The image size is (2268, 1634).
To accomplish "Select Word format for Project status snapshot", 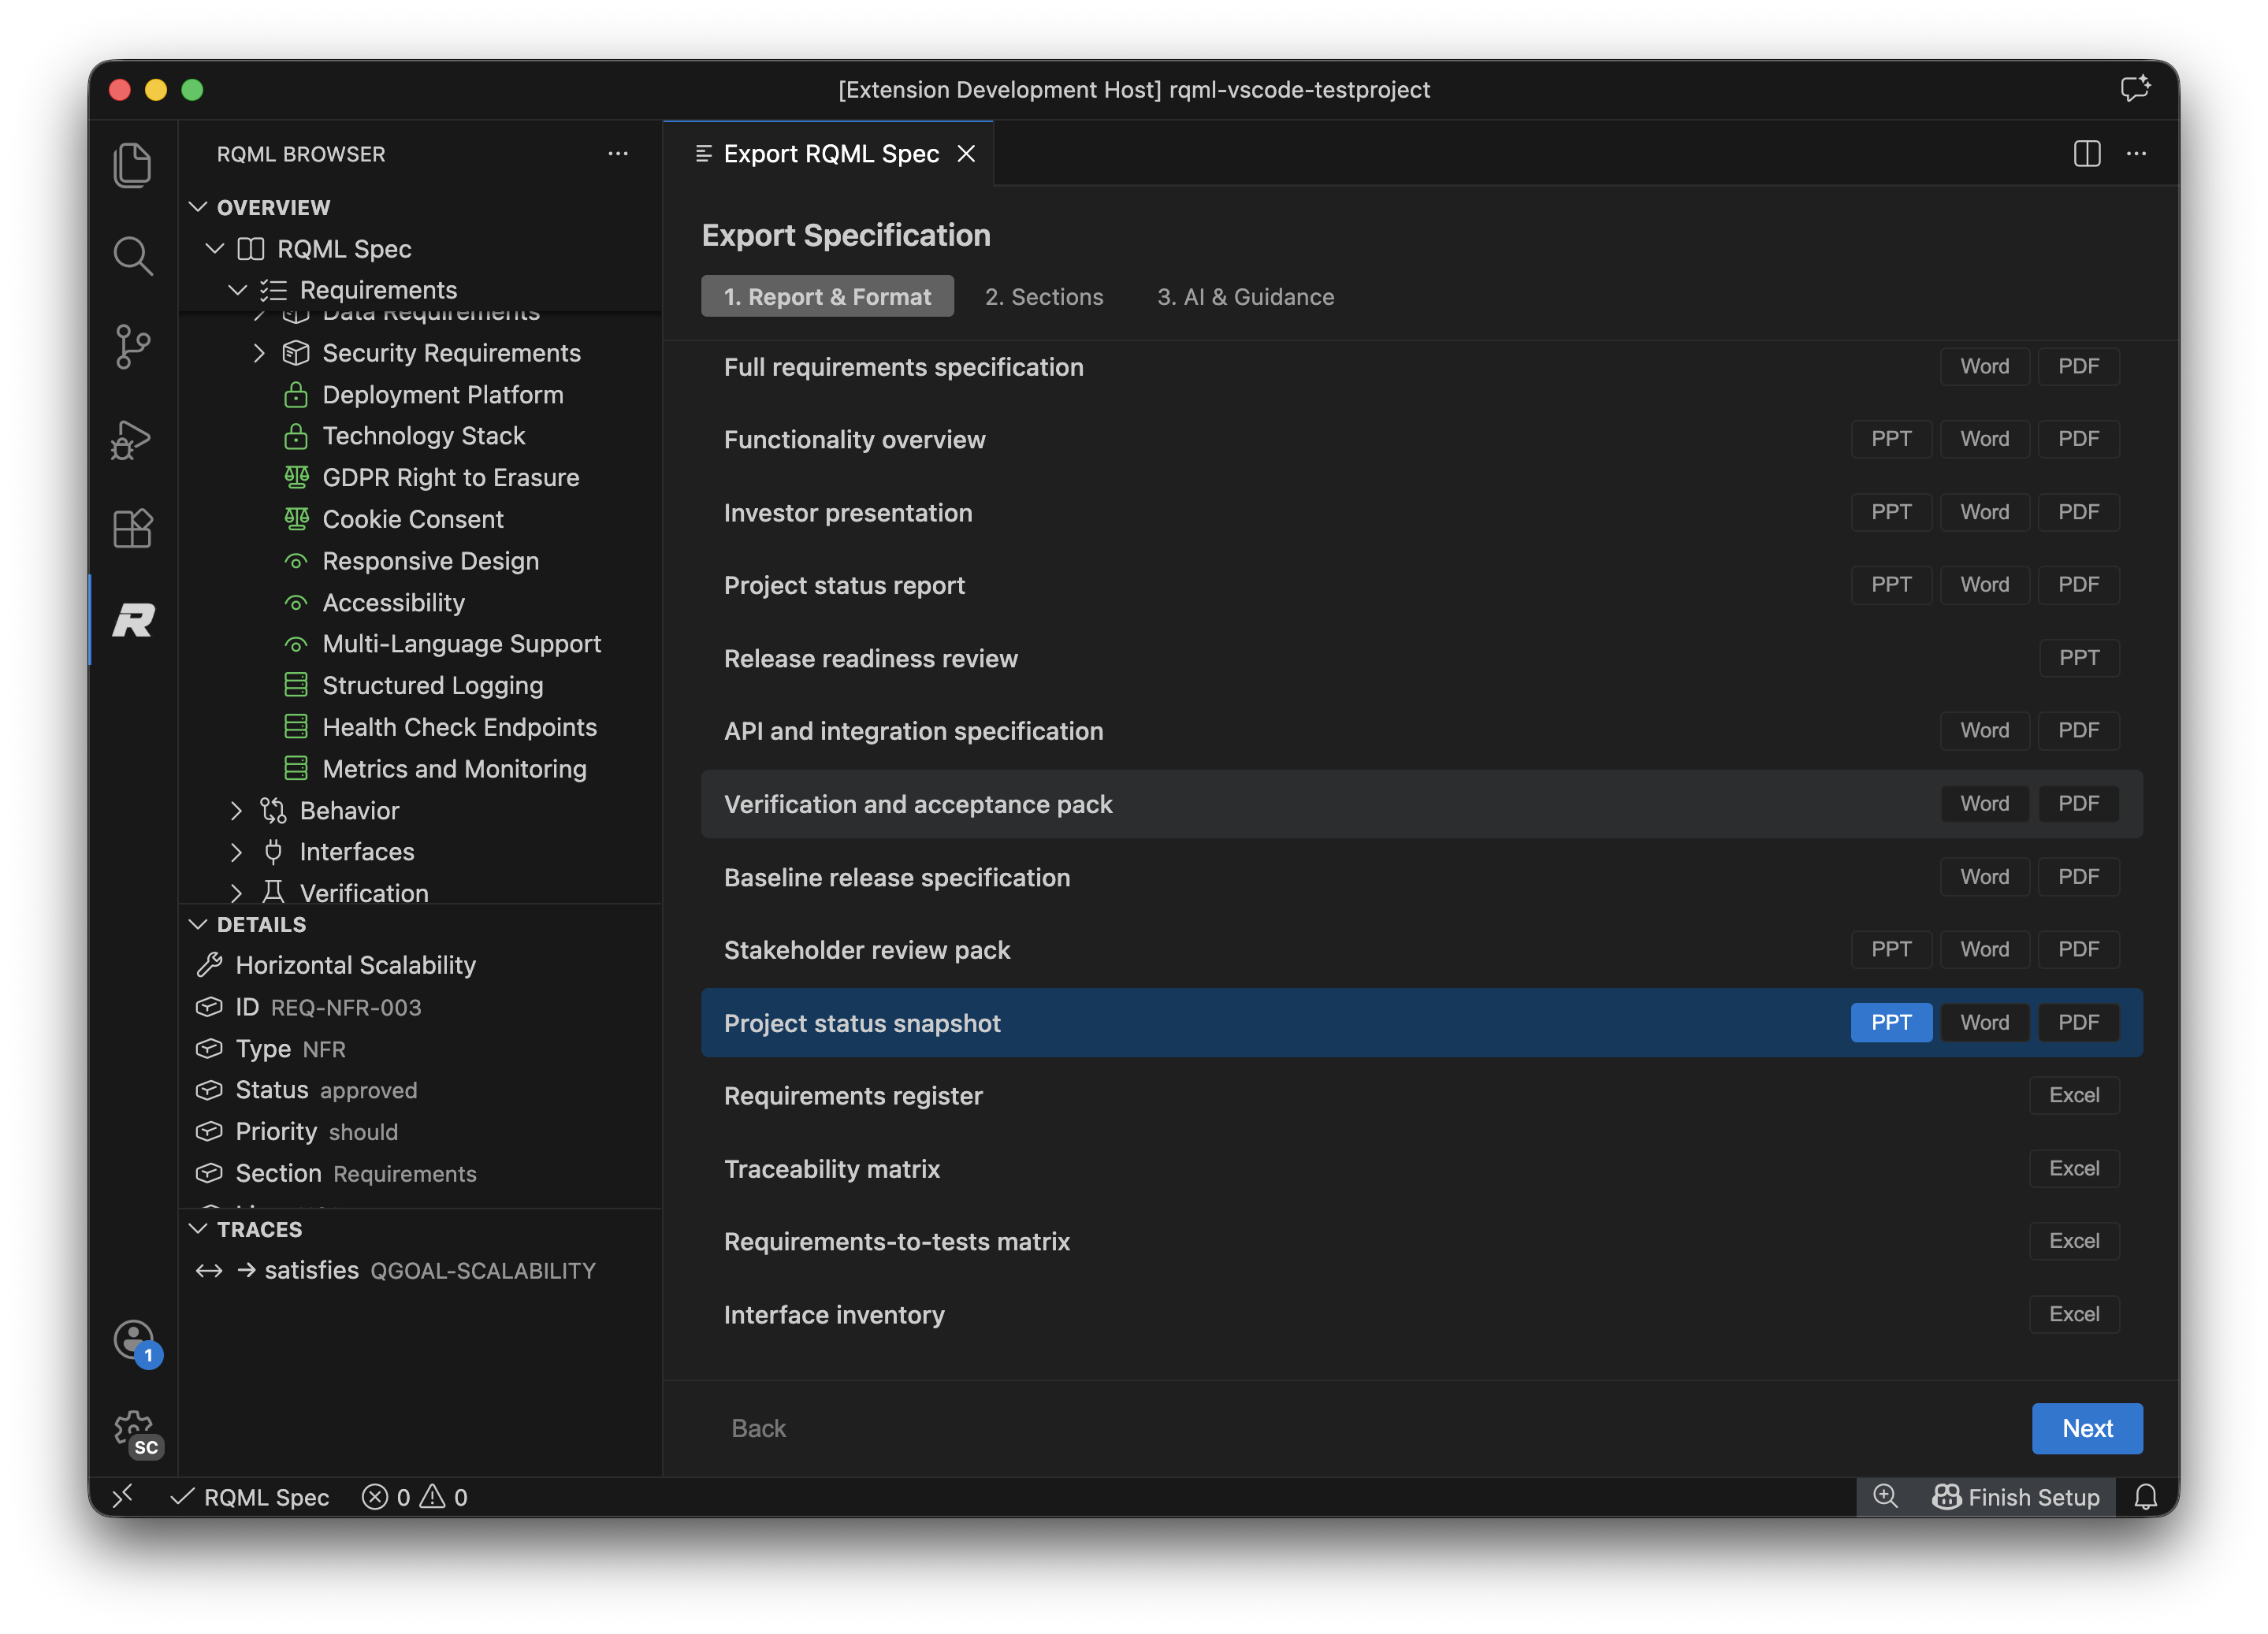I will 1984,1022.
